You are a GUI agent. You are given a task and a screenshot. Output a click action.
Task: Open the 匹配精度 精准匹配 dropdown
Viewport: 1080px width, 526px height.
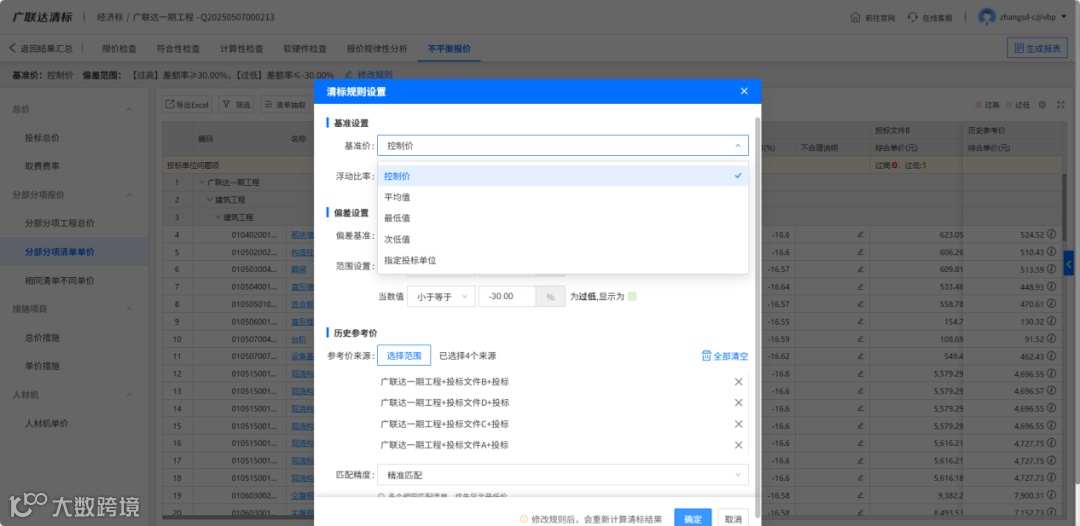pyautogui.click(x=563, y=474)
